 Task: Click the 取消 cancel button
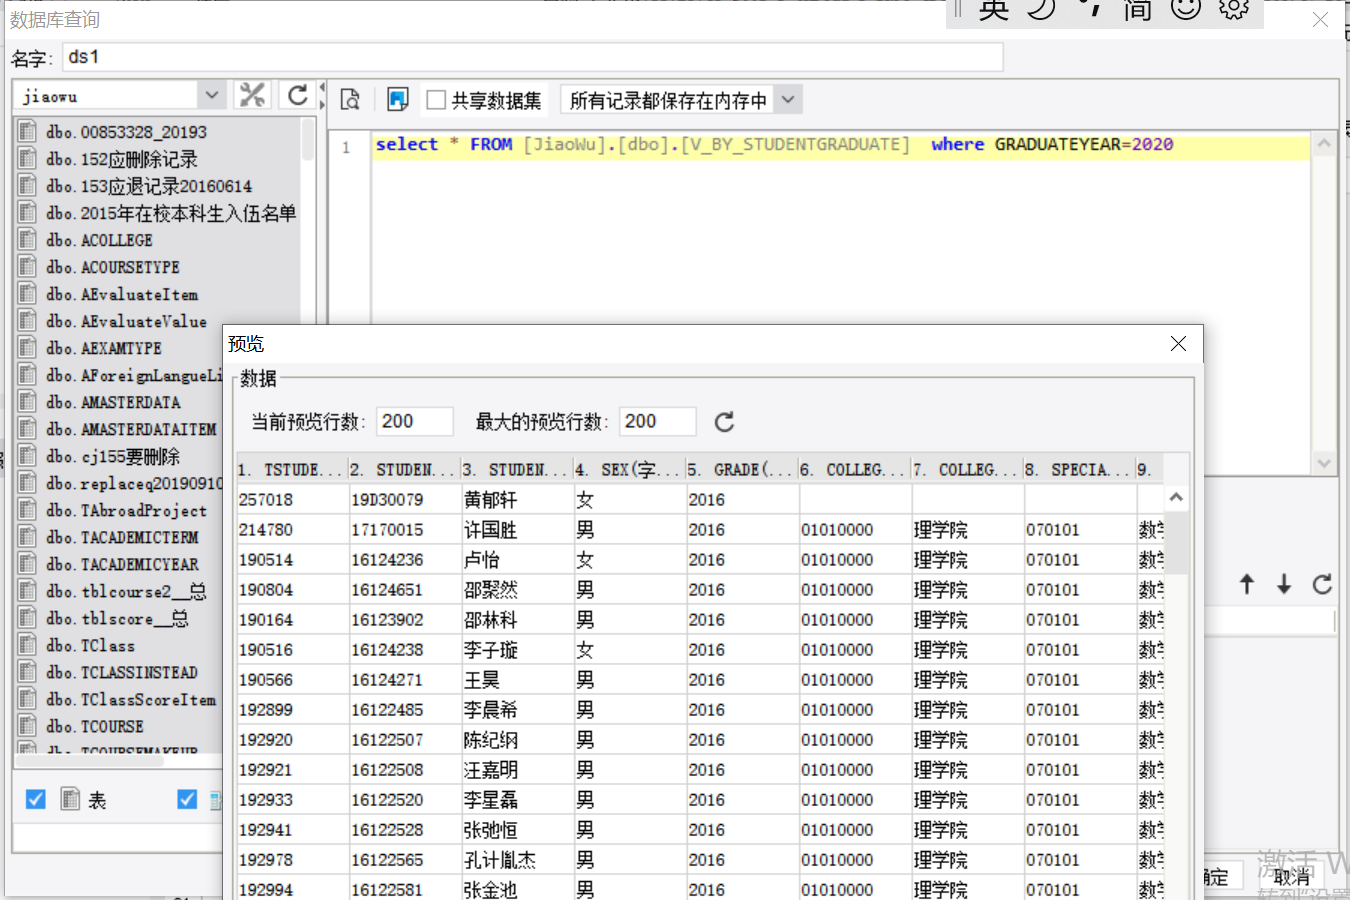coord(1292,877)
